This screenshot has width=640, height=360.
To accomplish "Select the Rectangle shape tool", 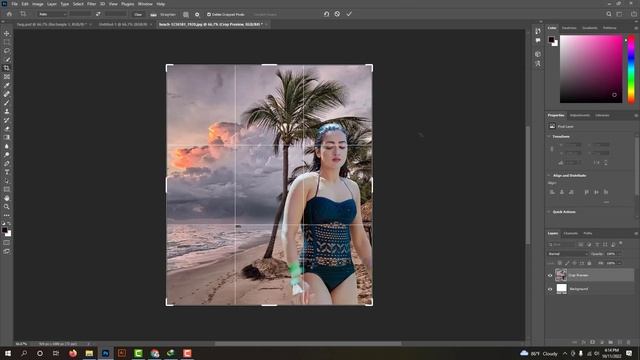I will coord(7,189).
